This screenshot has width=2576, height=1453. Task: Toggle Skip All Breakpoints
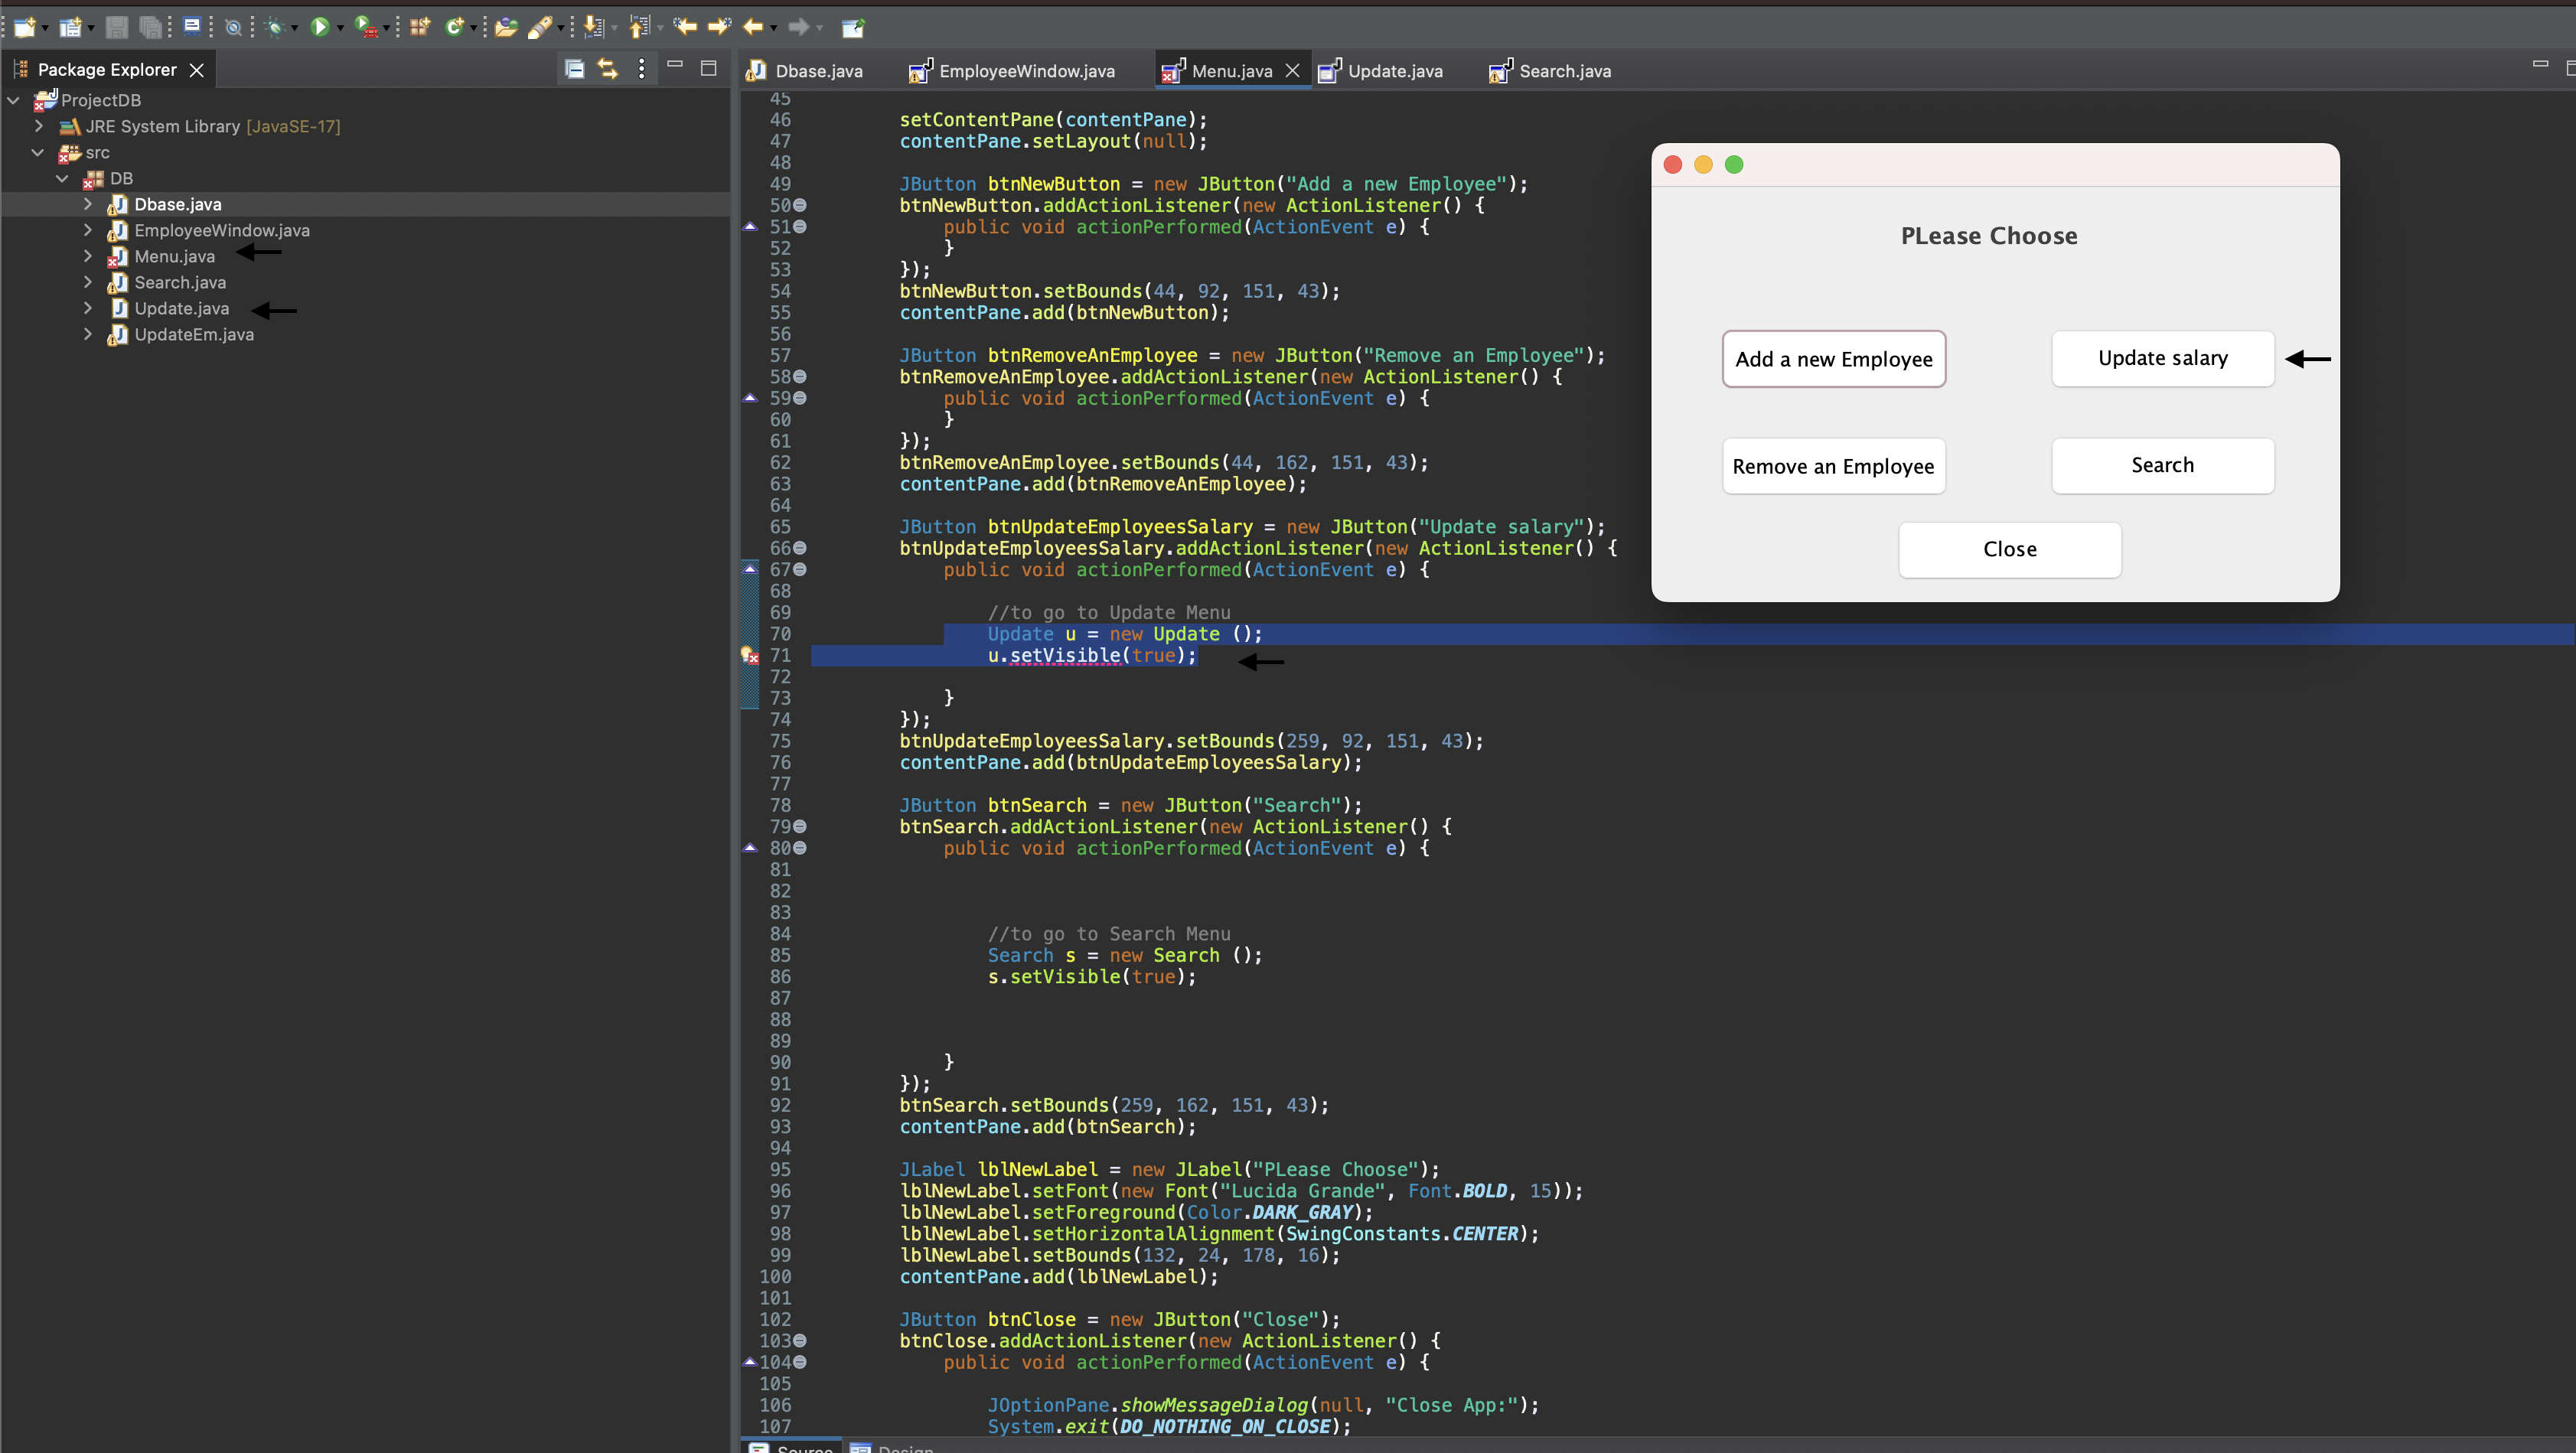click(233, 27)
